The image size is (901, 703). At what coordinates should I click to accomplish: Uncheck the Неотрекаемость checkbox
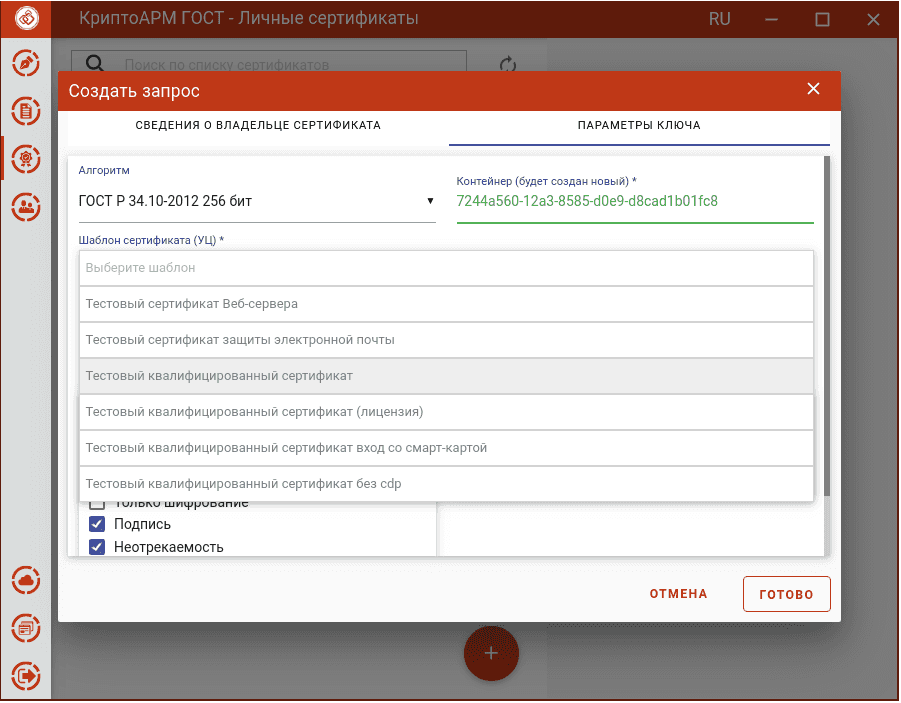coord(97,547)
